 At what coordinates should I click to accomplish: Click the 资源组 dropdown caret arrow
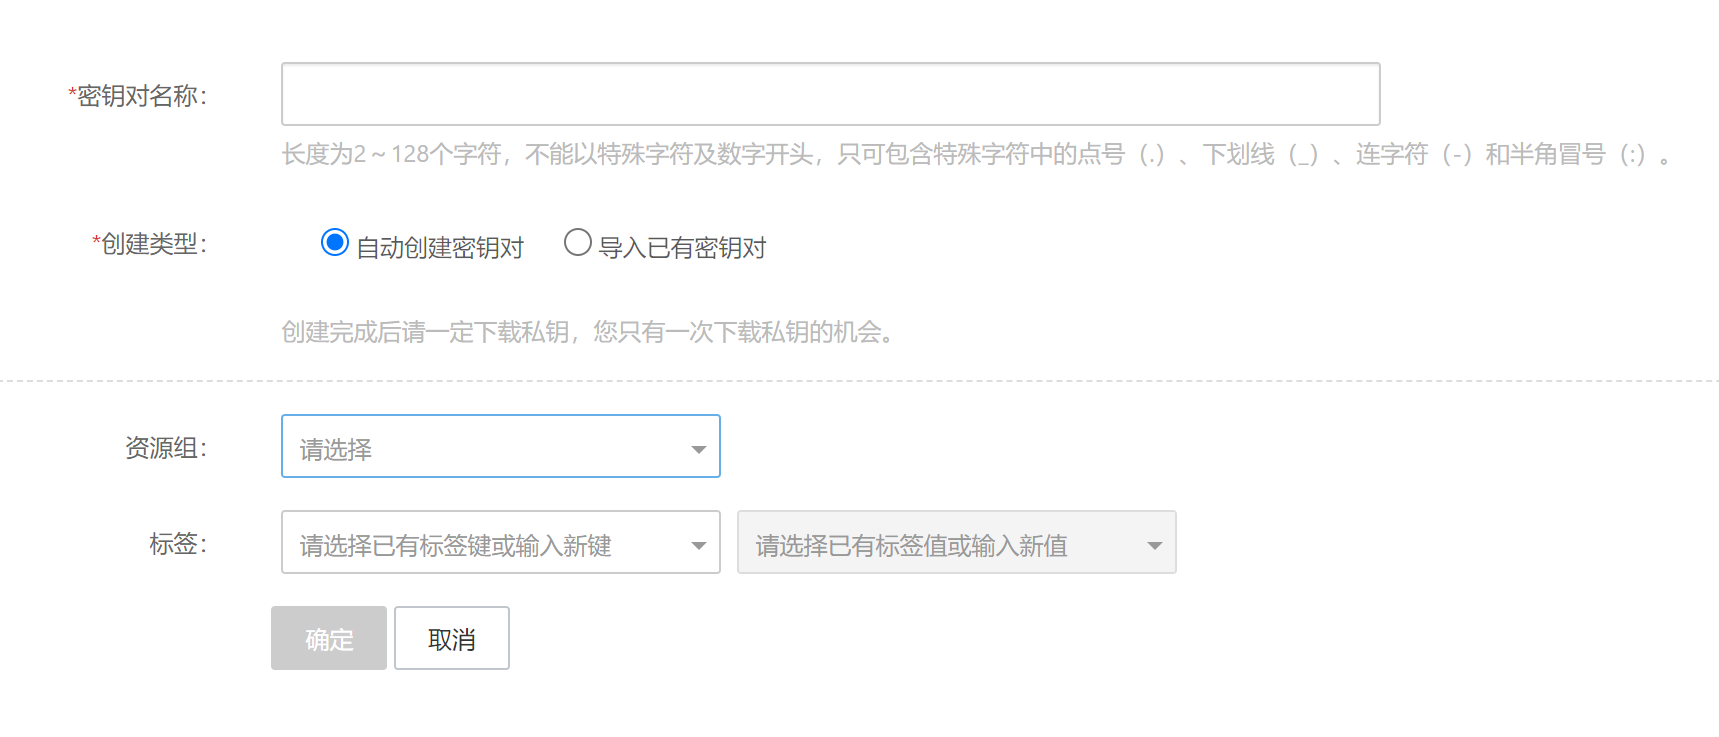(x=699, y=450)
